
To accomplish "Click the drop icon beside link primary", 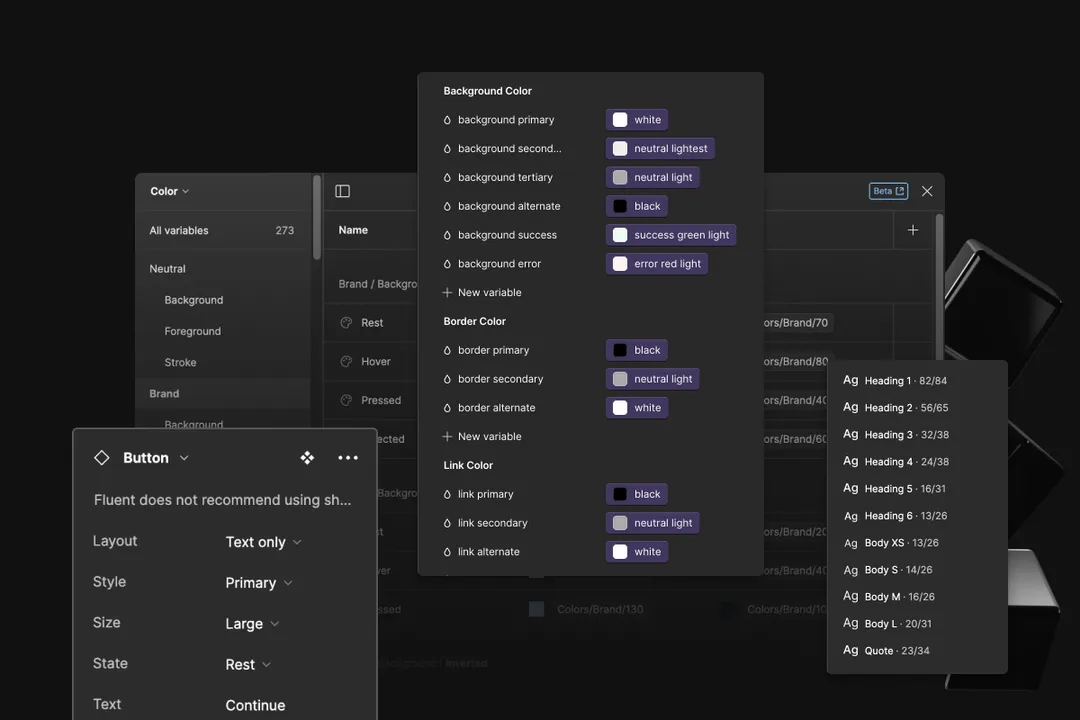I will (447, 494).
